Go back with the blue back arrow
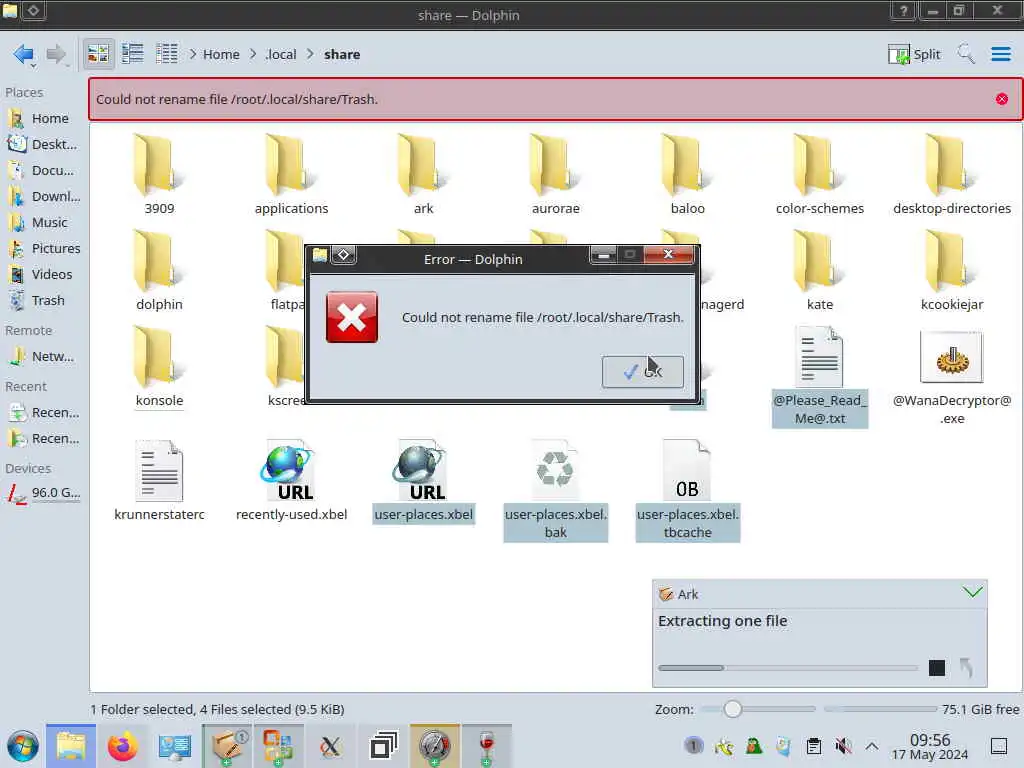 pos(24,54)
